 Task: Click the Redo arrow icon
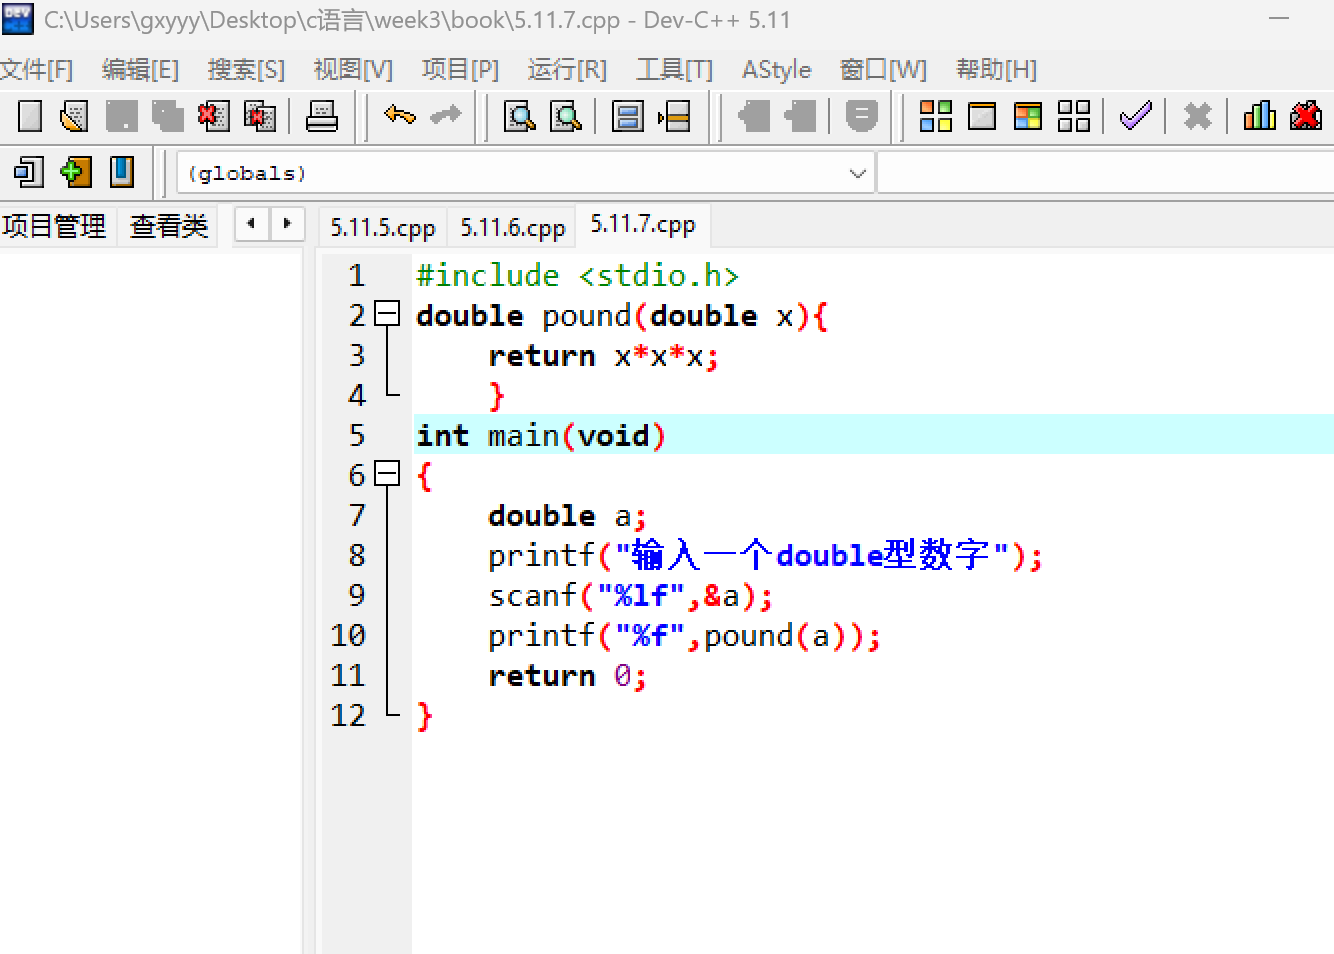pos(445,116)
